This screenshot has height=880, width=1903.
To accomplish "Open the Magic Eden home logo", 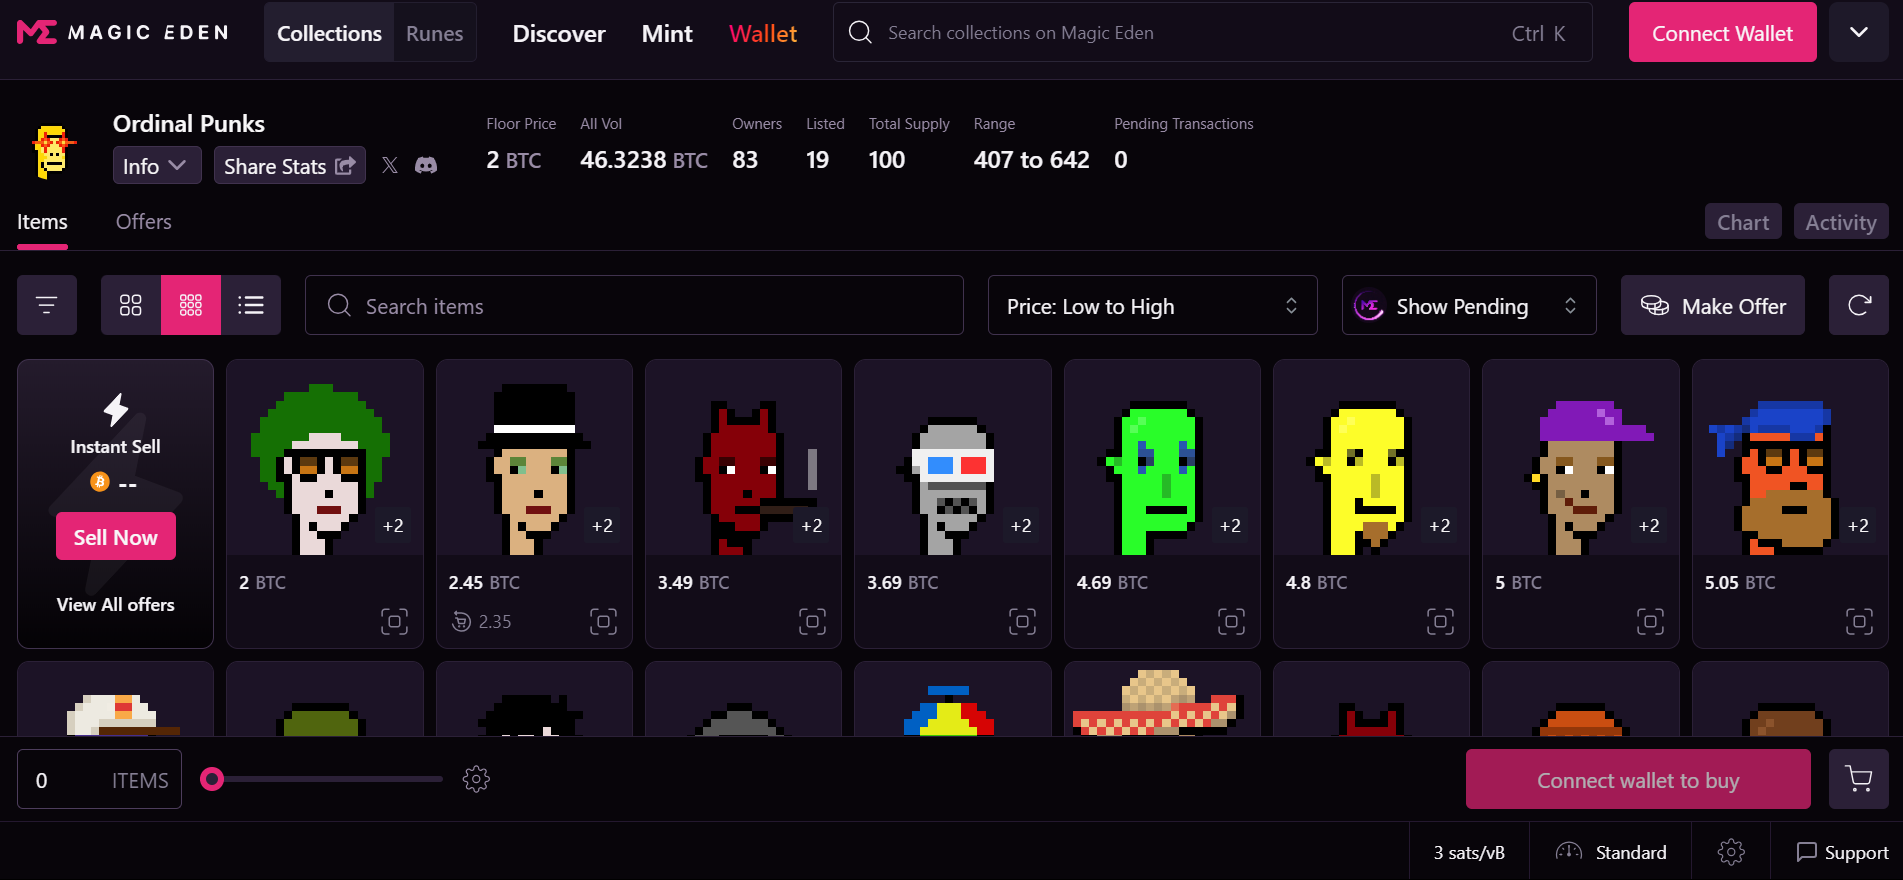I will [123, 32].
